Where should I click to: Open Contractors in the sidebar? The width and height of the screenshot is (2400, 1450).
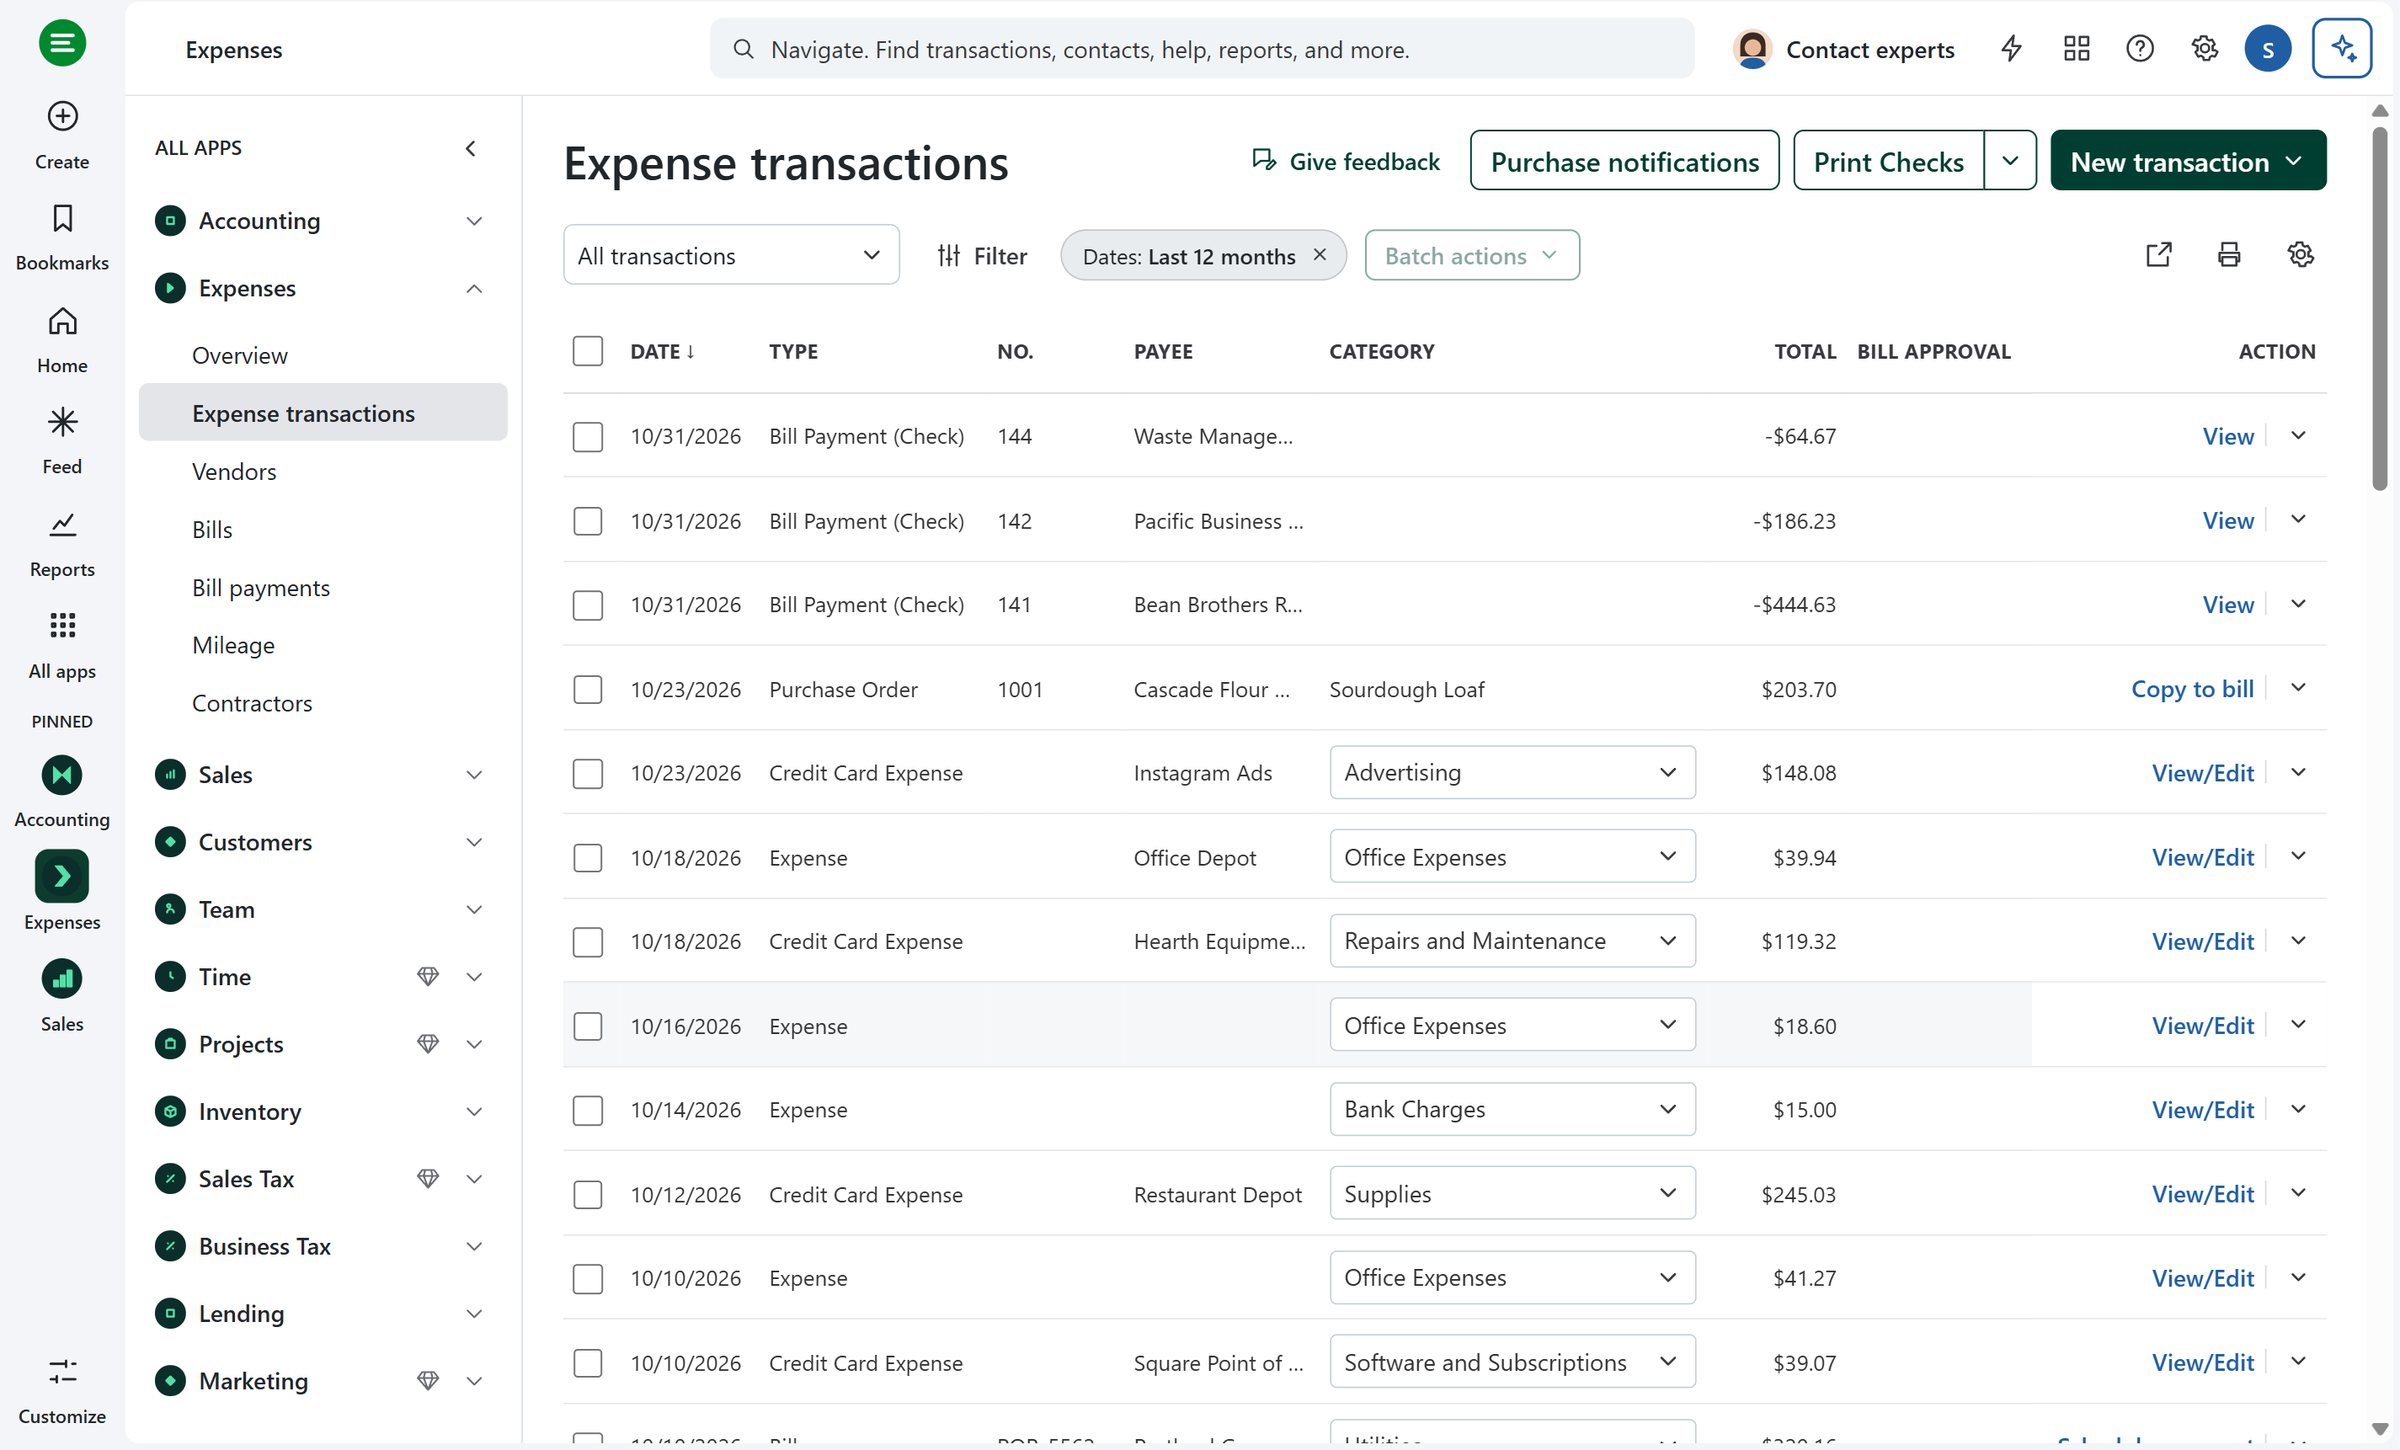(252, 703)
